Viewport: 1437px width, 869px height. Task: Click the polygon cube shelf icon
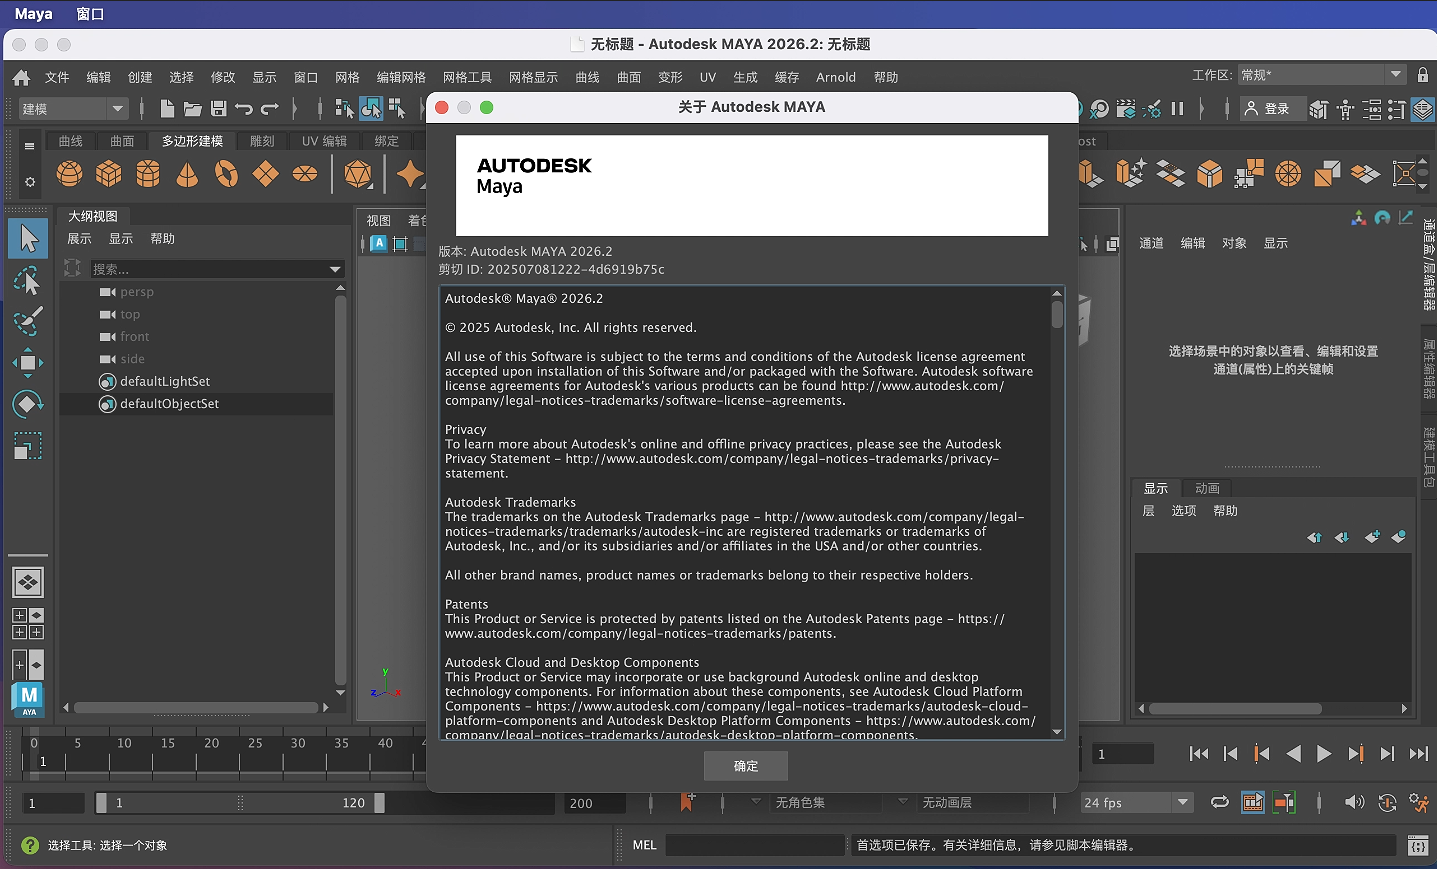(x=109, y=174)
